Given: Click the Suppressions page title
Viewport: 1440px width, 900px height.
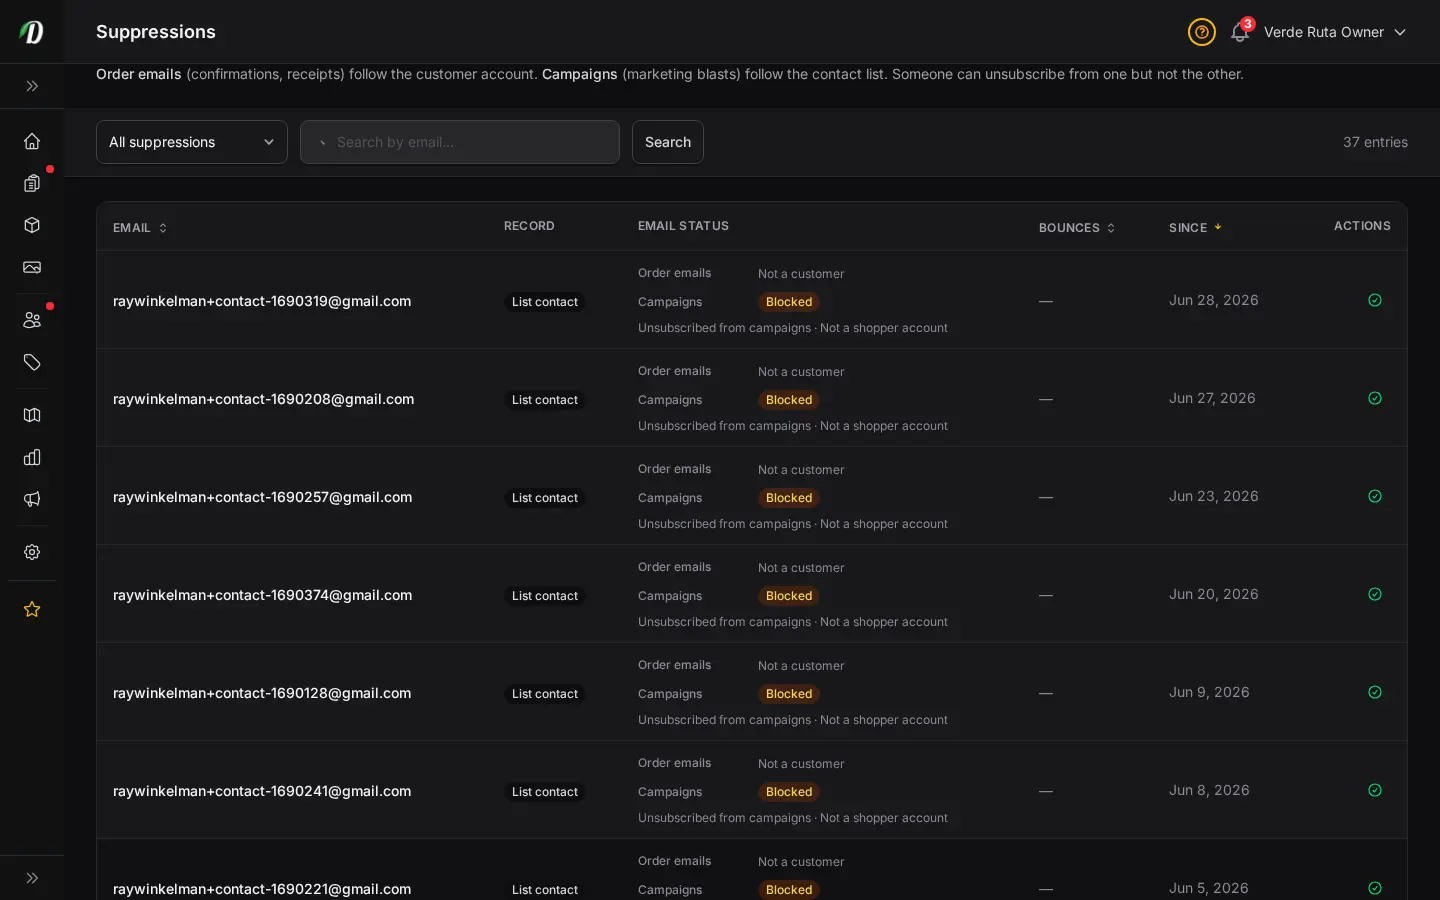Looking at the screenshot, I should tap(156, 32).
